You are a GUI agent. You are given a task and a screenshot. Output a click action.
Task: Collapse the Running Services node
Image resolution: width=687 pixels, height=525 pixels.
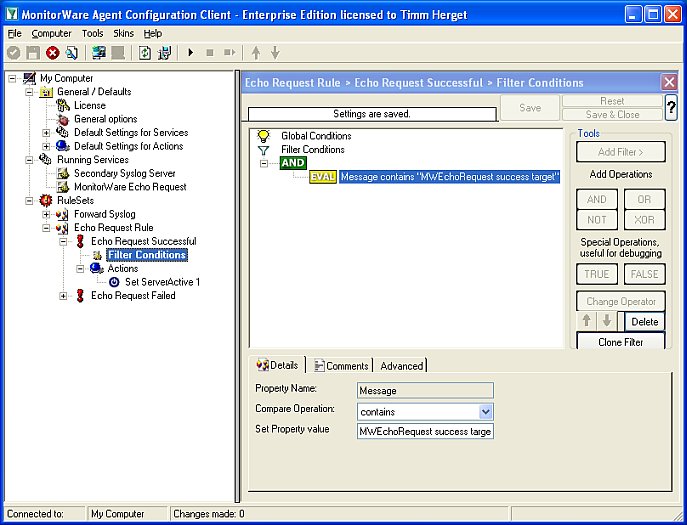29,160
